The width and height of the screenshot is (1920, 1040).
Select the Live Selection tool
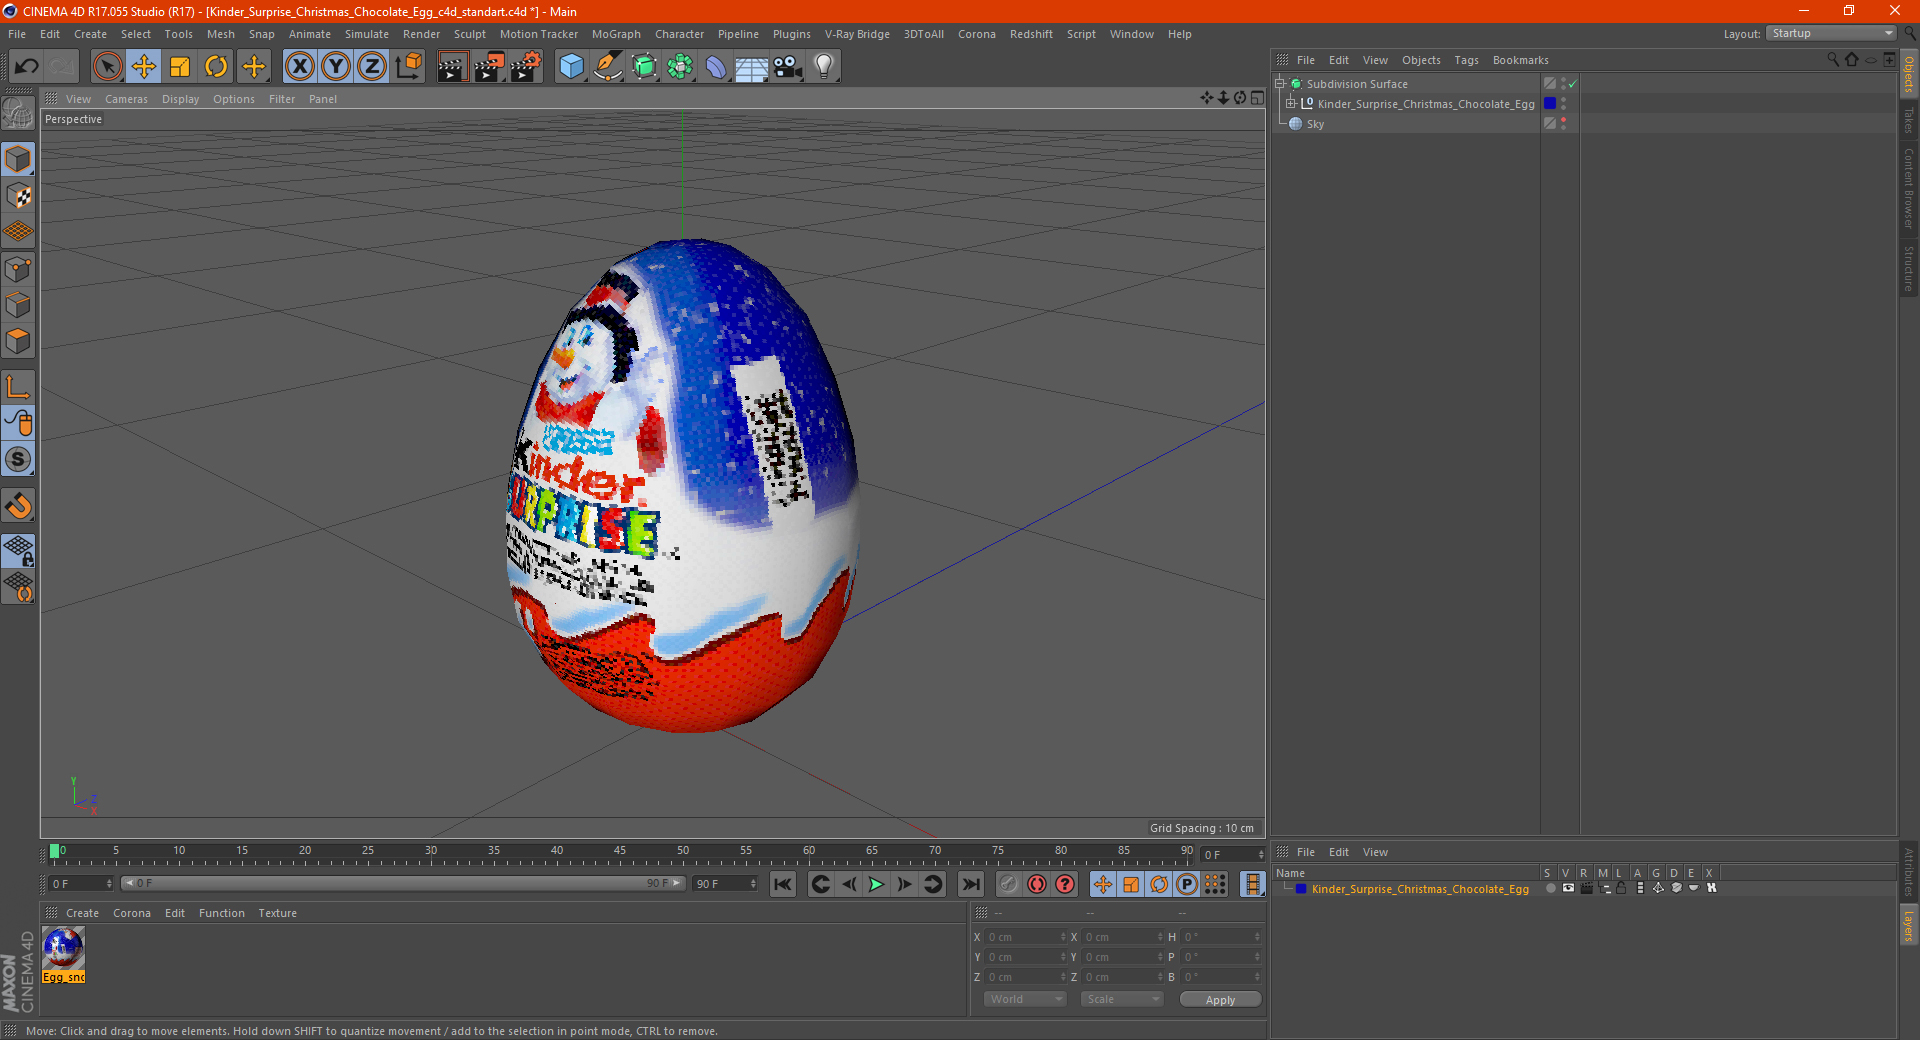click(108, 67)
